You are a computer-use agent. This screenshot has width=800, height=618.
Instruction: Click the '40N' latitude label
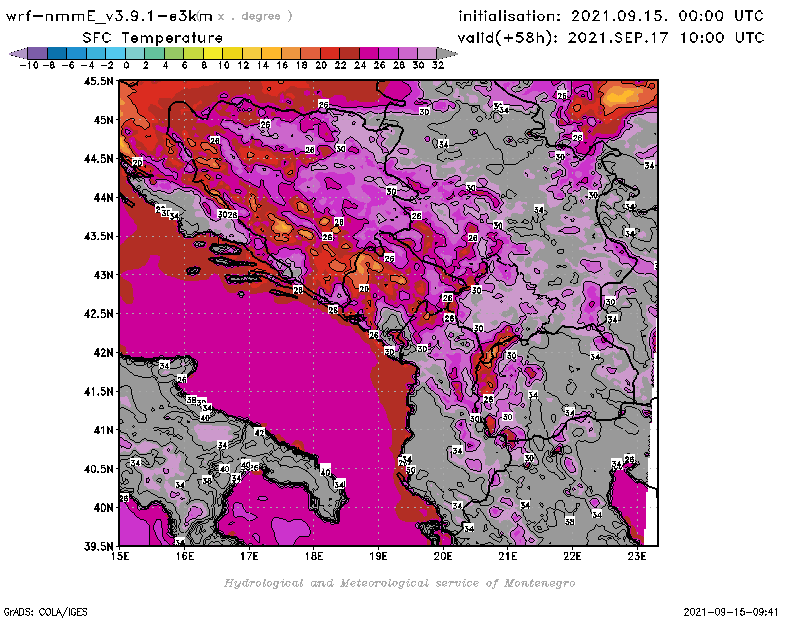pyautogui.click(x=103, y=508)
